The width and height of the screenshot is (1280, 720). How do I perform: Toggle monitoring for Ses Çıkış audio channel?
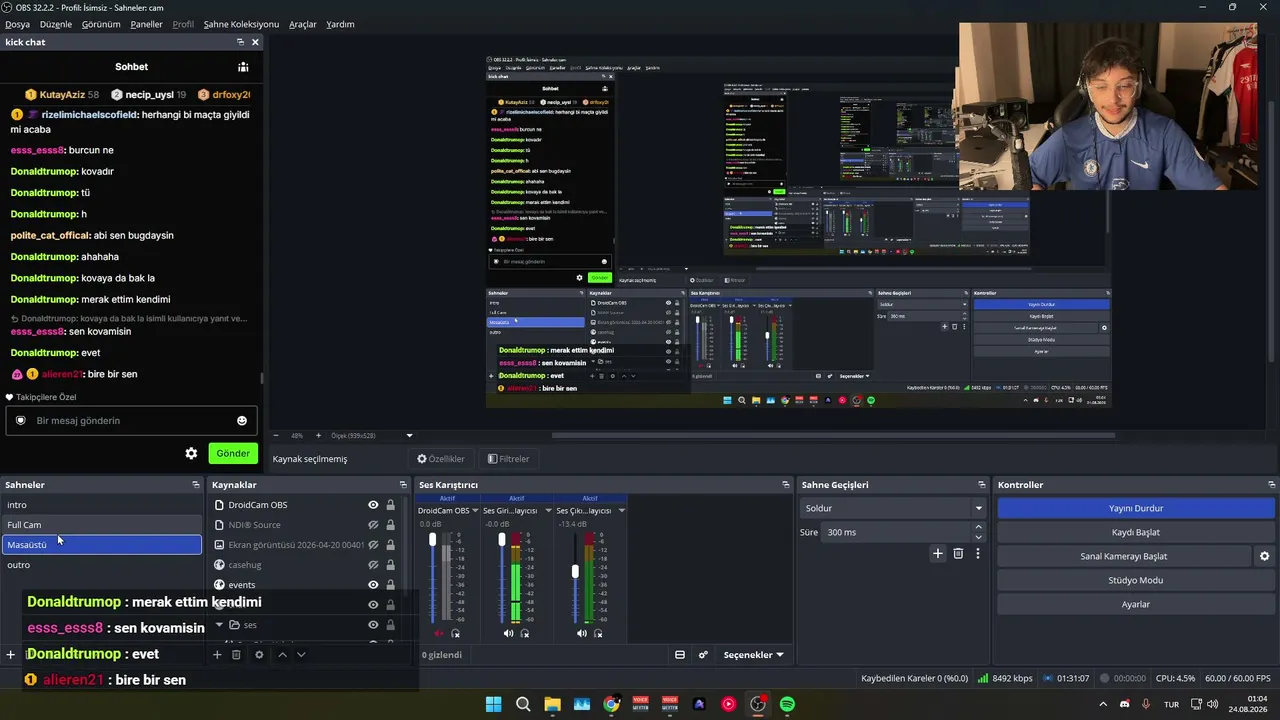(x=598, y=633)
